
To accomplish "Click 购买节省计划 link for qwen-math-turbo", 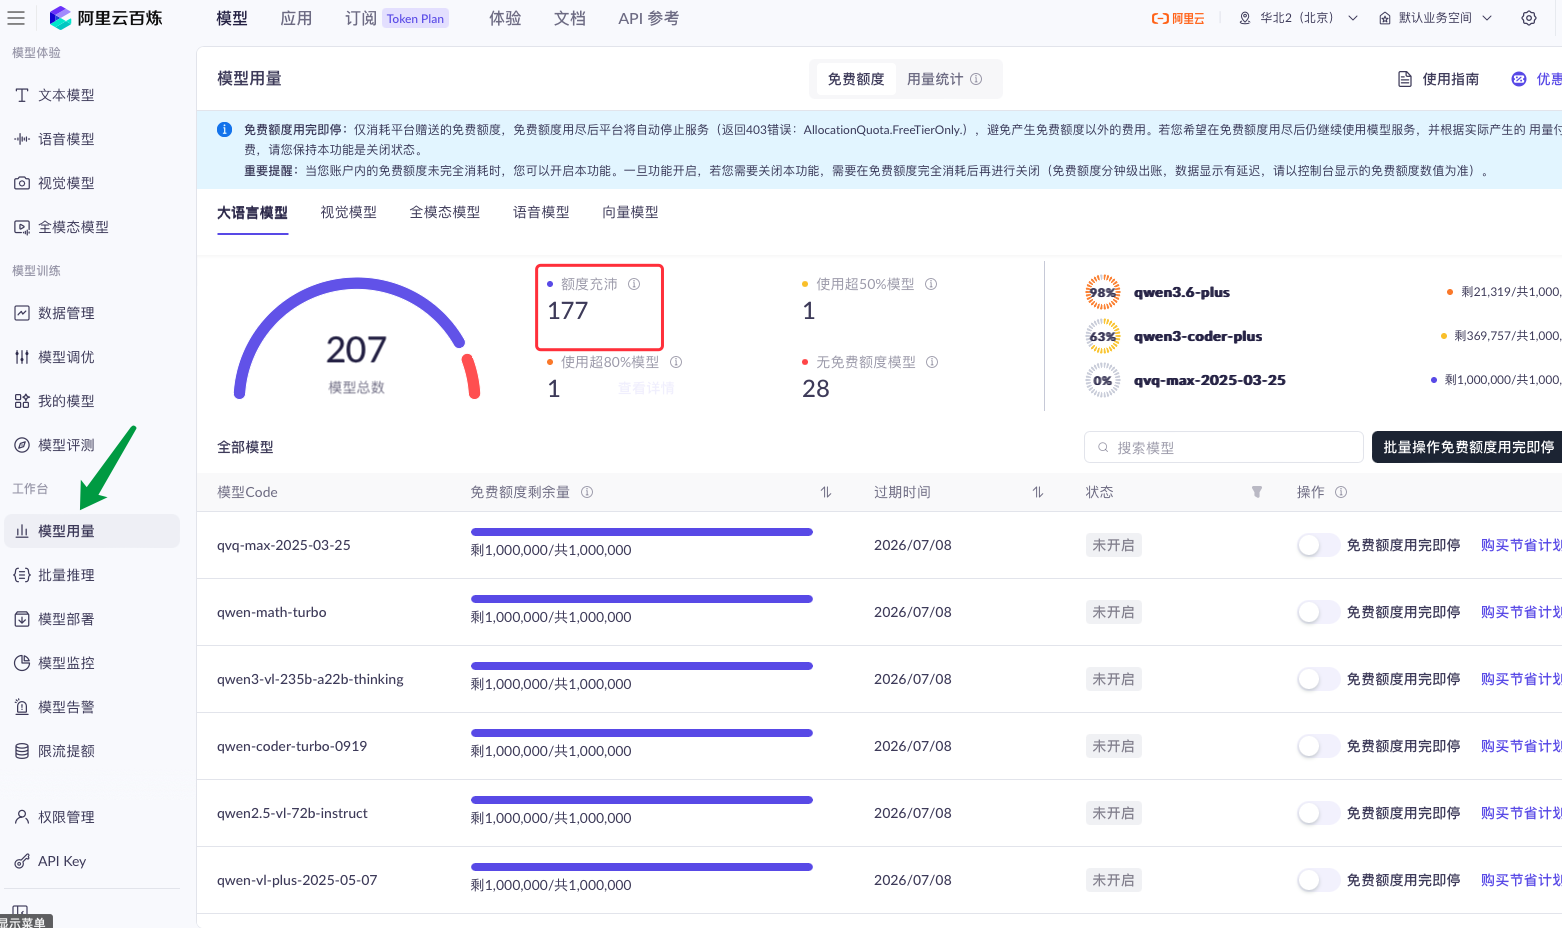I will (x=1521, y=612).
